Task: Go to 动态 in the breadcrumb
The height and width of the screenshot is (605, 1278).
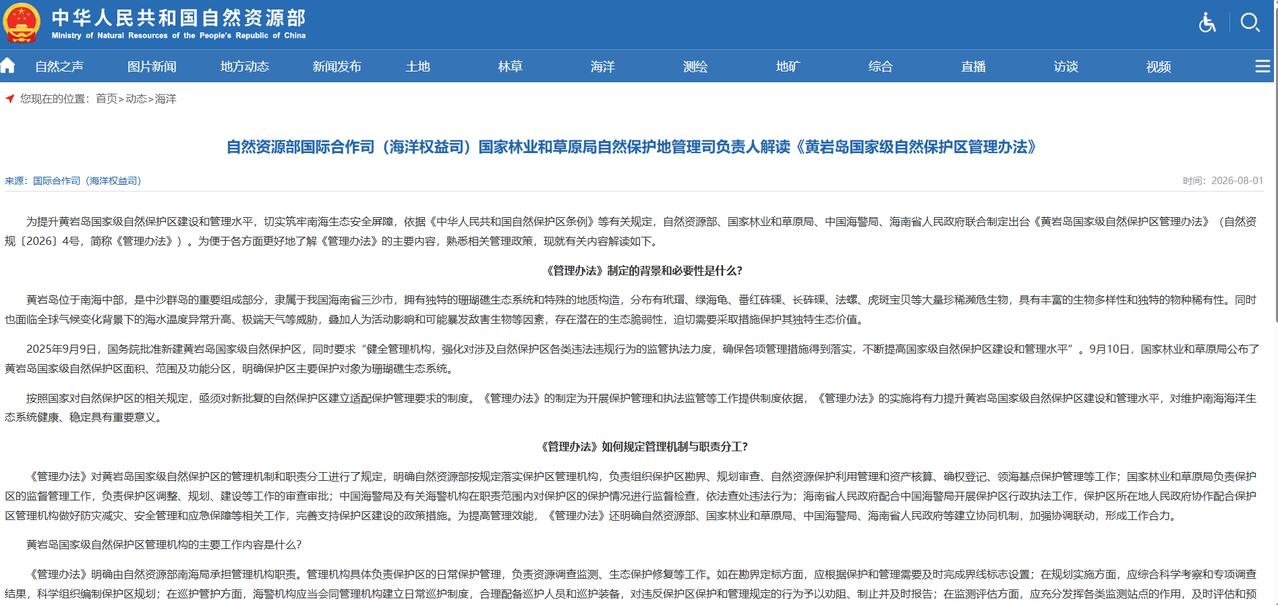Action: (136, 99)
